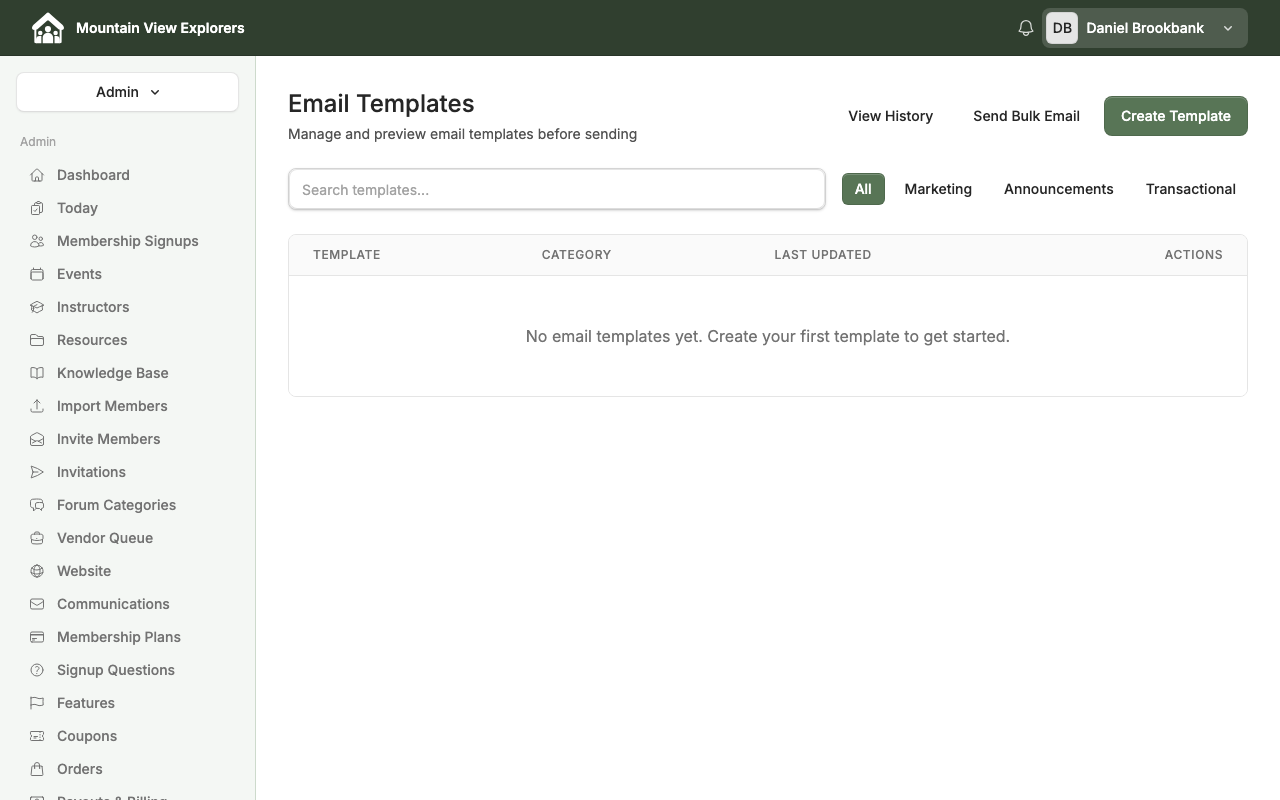
Task: Click the Features flag icon
Action: pyautogui.click(x=37, y=703)
